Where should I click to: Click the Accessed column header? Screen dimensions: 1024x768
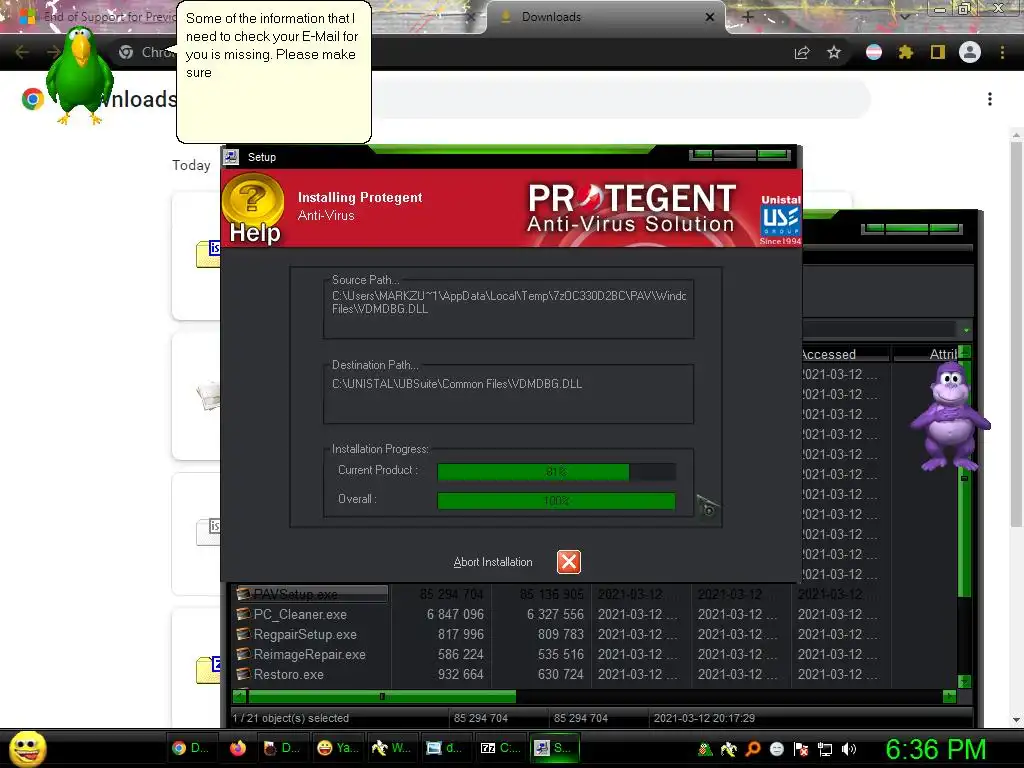[x=845, y=354]
